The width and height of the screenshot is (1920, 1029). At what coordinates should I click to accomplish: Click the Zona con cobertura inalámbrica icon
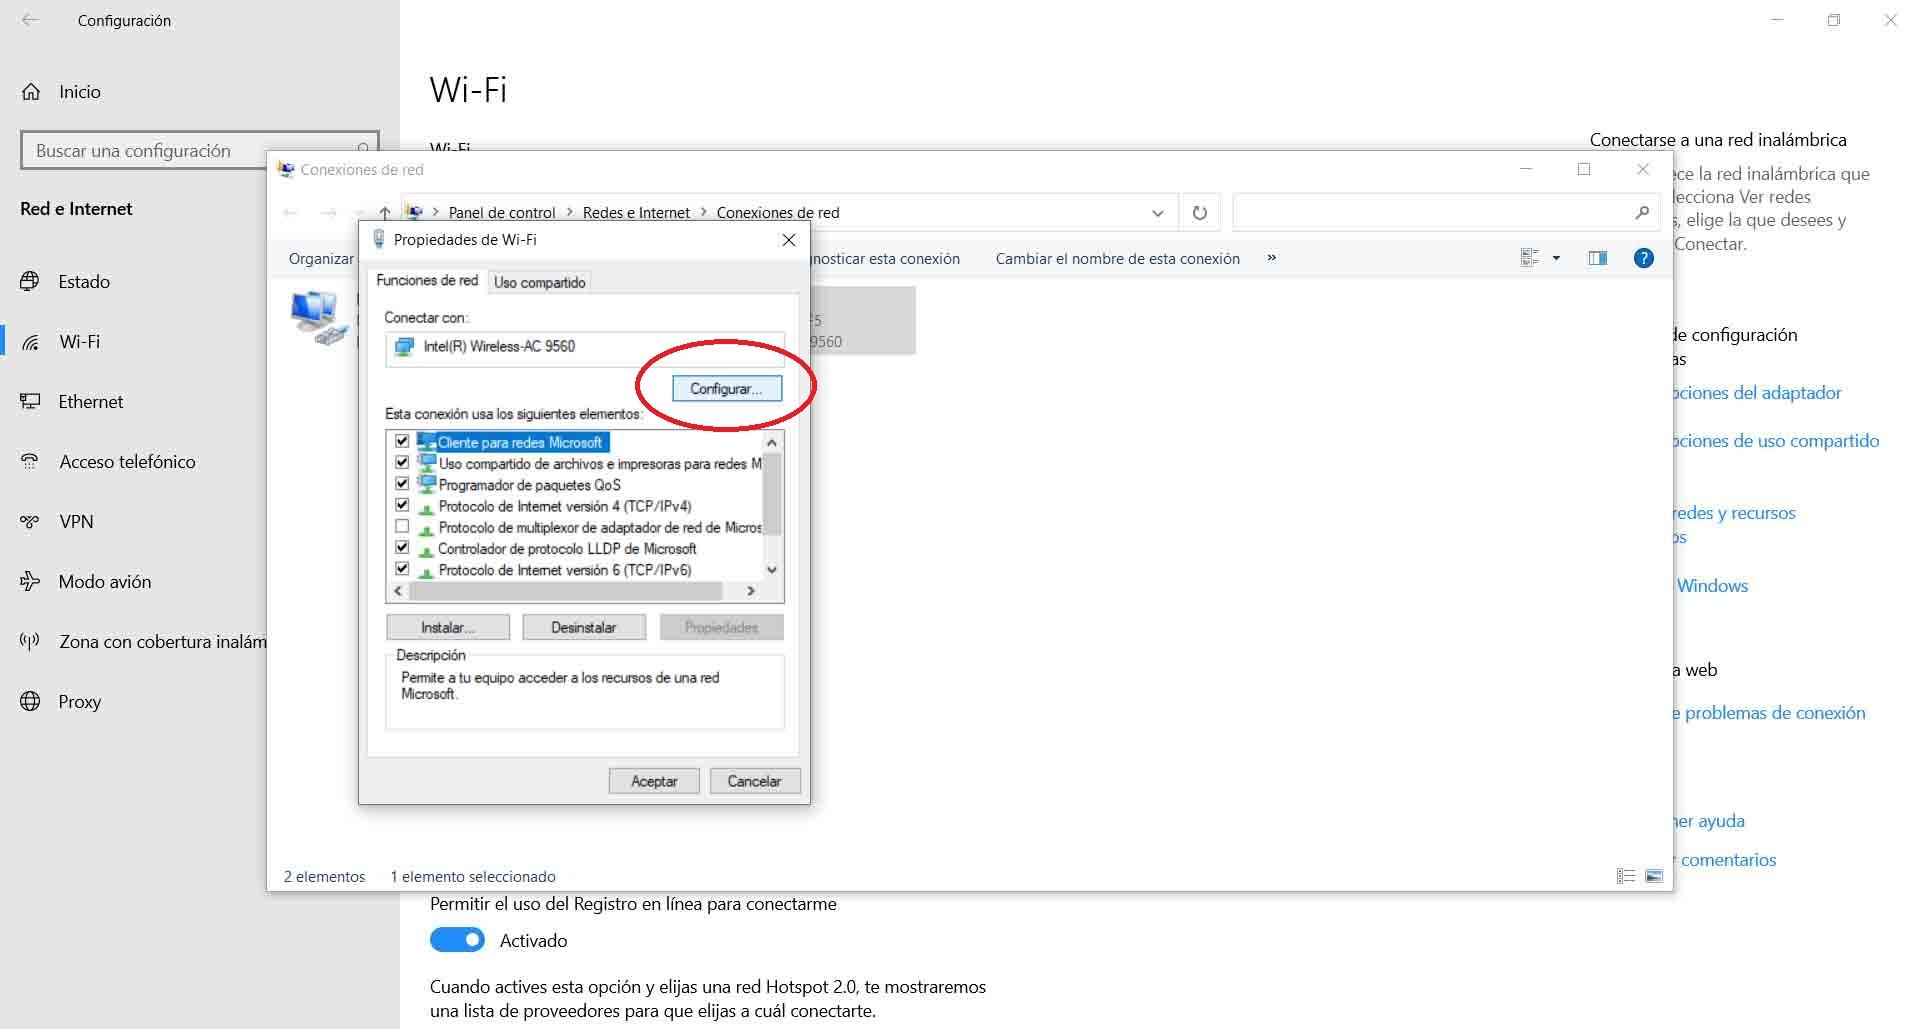pos(30,641)
